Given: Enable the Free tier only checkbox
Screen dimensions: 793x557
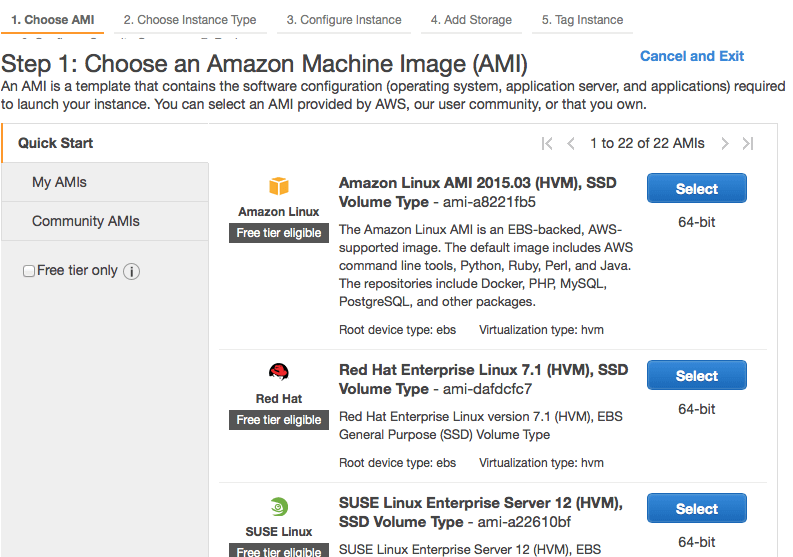Looking at the screenshot, I should 29,271.
